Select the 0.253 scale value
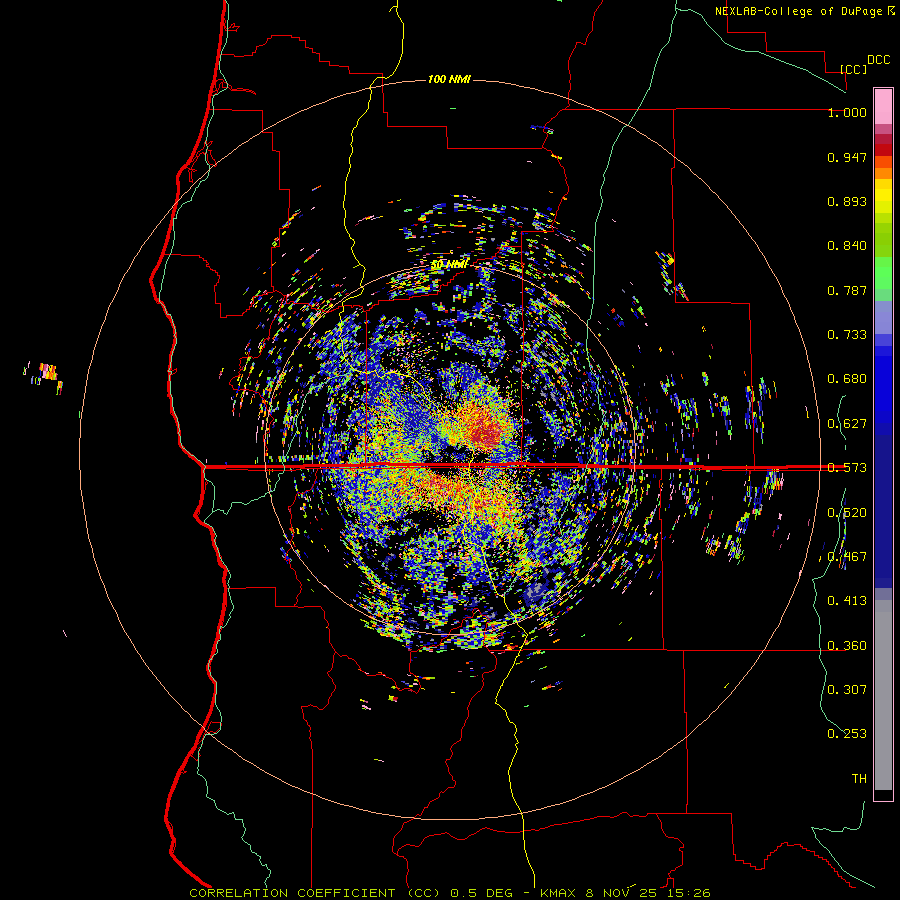The image size is (900, 900). point(847,734)
